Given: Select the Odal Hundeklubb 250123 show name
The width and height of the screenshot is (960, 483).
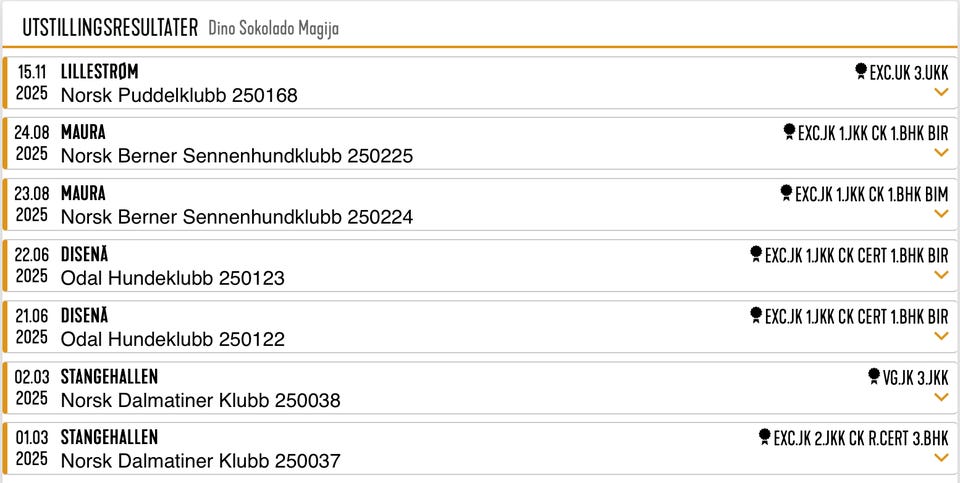Looking at the screenshot, I should (x=173, y=279).
